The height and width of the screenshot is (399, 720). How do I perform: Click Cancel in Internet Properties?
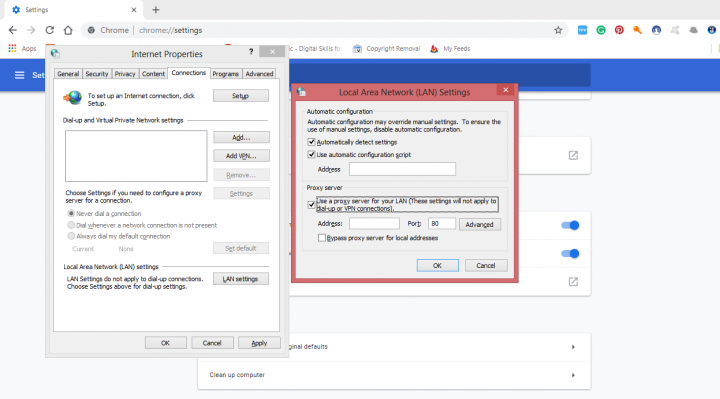[212, 343]
